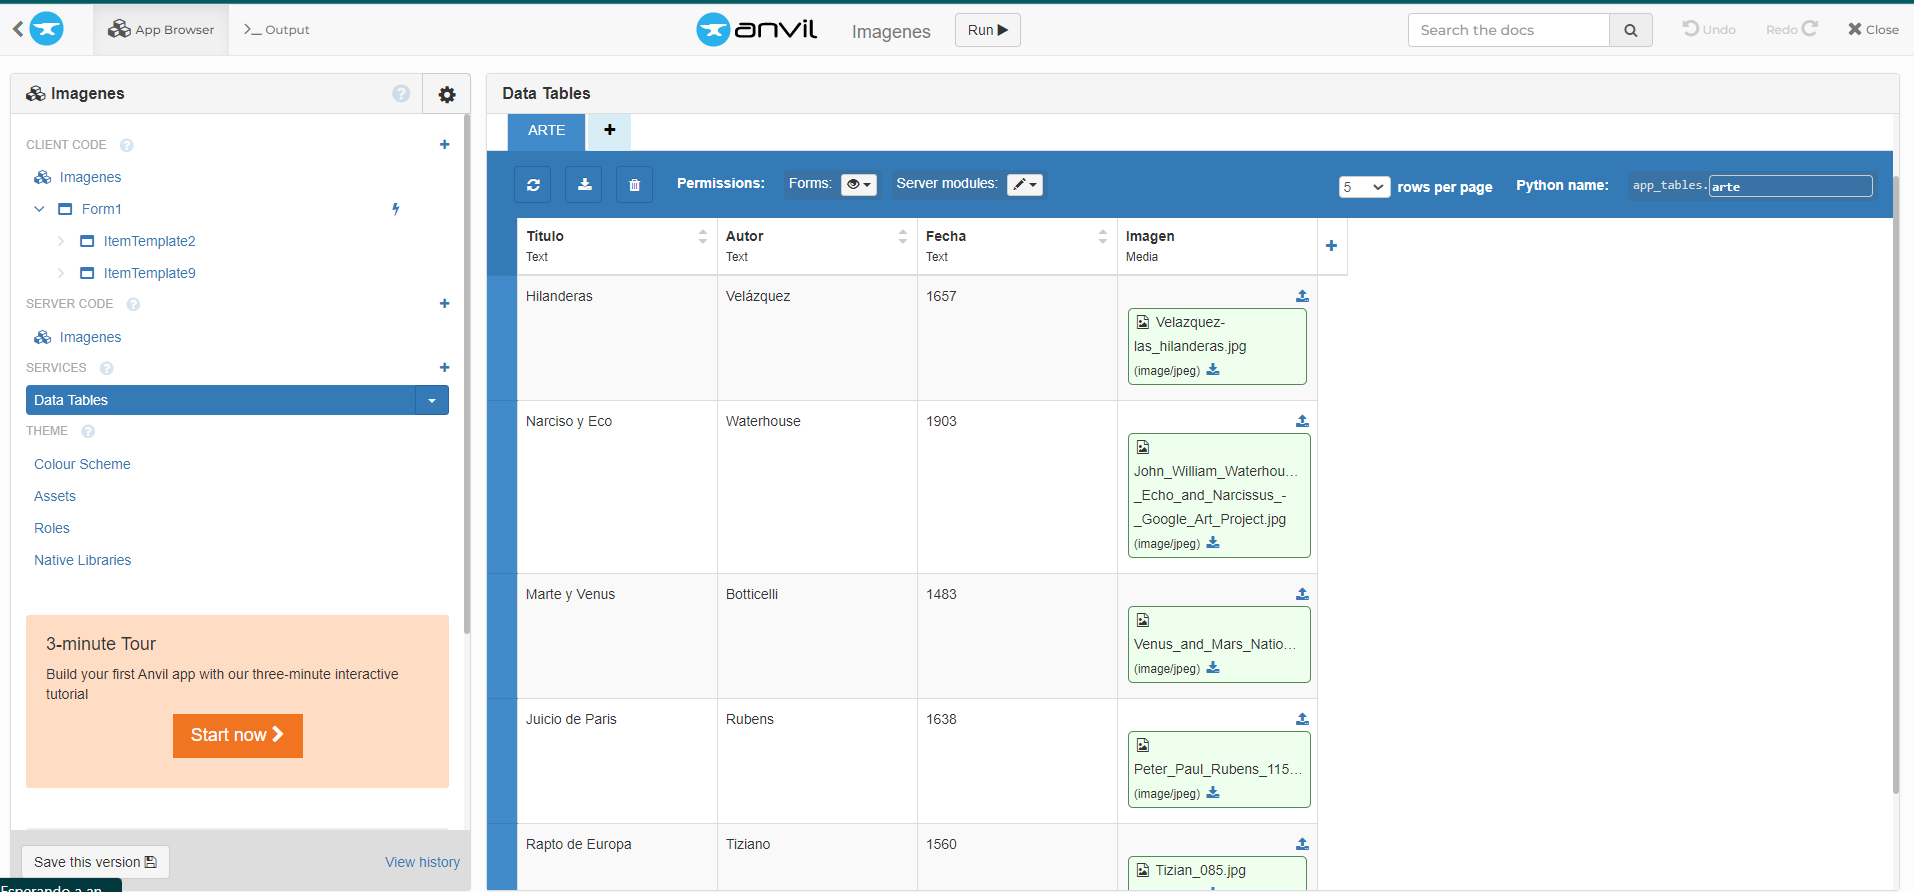The image size is (1914, 892).
Task: Click the help icon next to SERVER CODE
Action: click(x=133, y=304)
